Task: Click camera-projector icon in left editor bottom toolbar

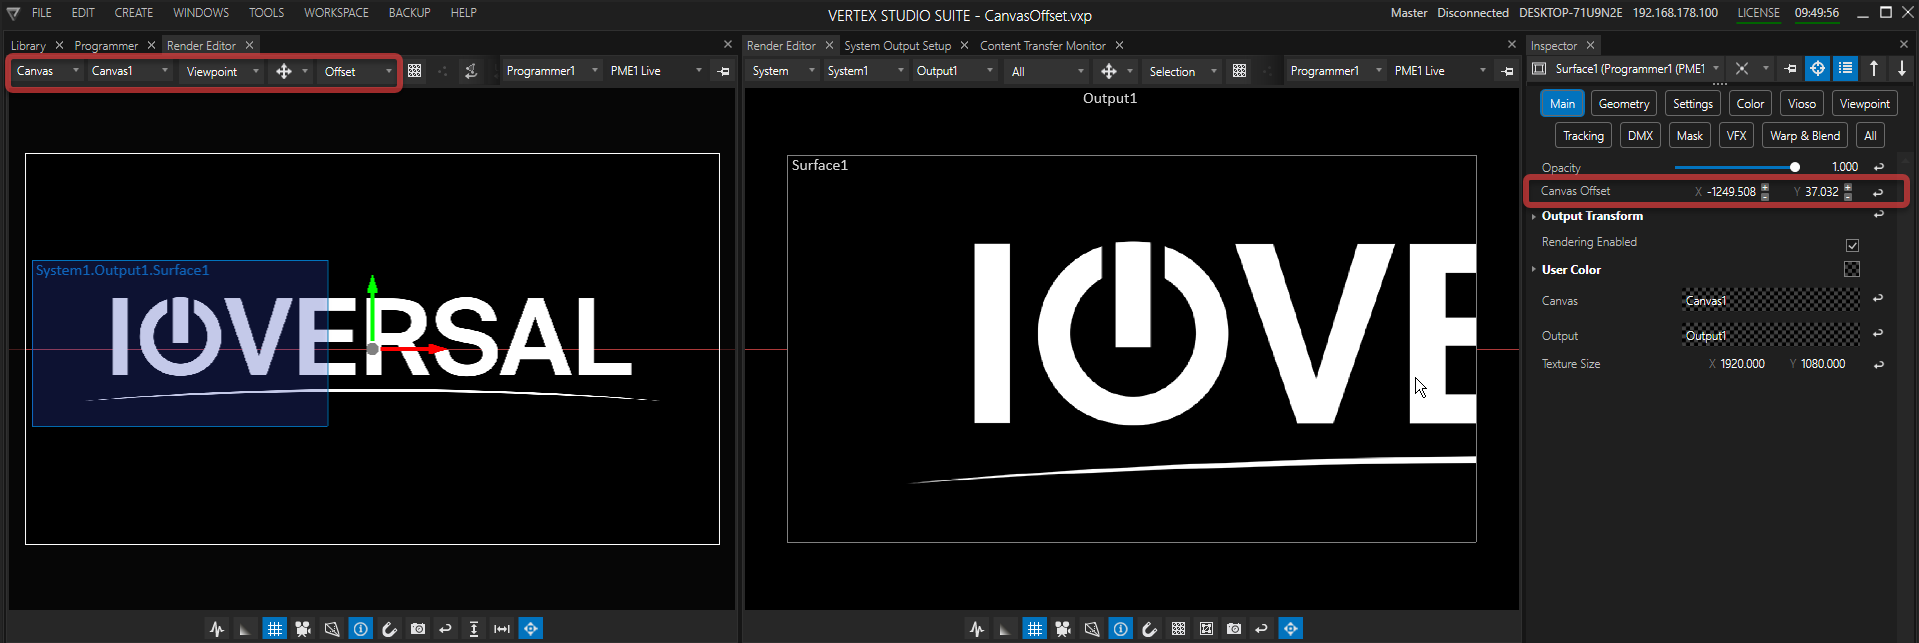Action: [x=303, y=629]
